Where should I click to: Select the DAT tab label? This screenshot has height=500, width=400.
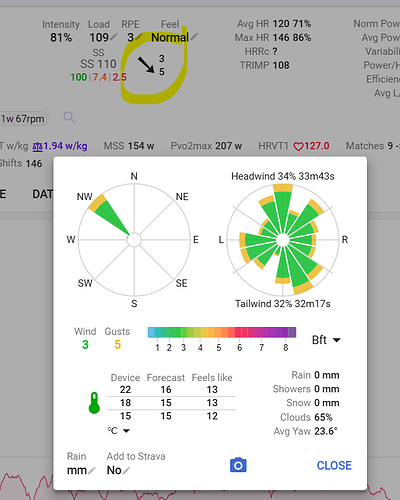[x=42, y=194]
